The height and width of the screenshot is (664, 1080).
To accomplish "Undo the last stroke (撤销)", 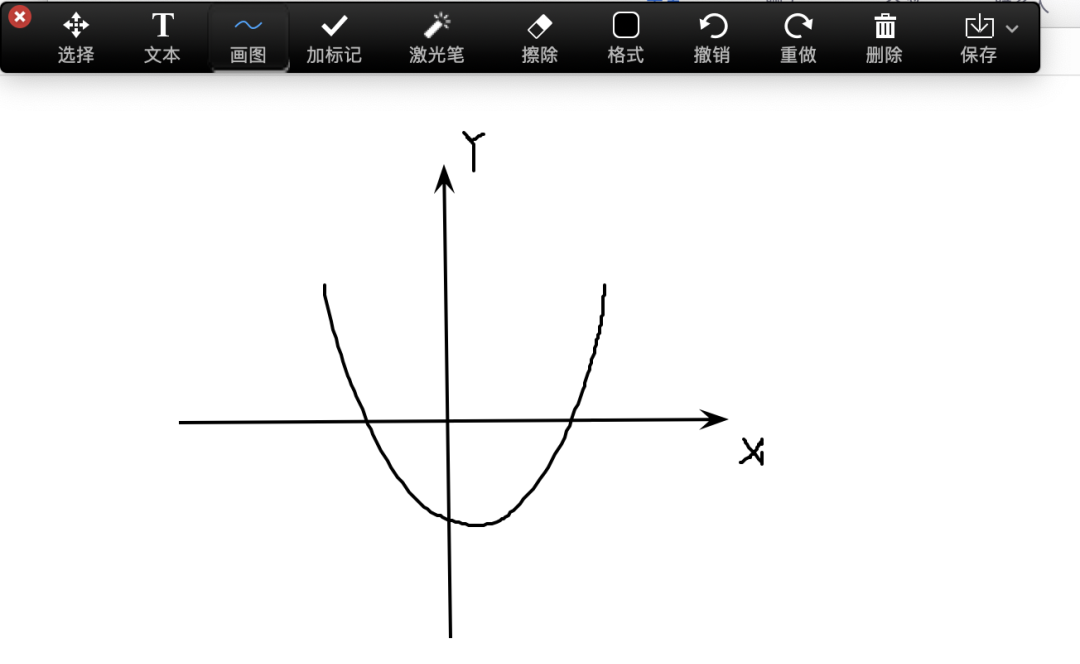I will (712, 37).
